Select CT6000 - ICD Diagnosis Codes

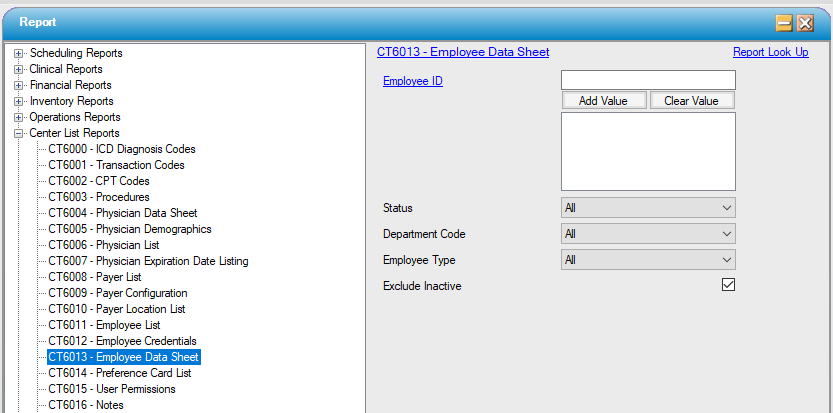(121, 149)
